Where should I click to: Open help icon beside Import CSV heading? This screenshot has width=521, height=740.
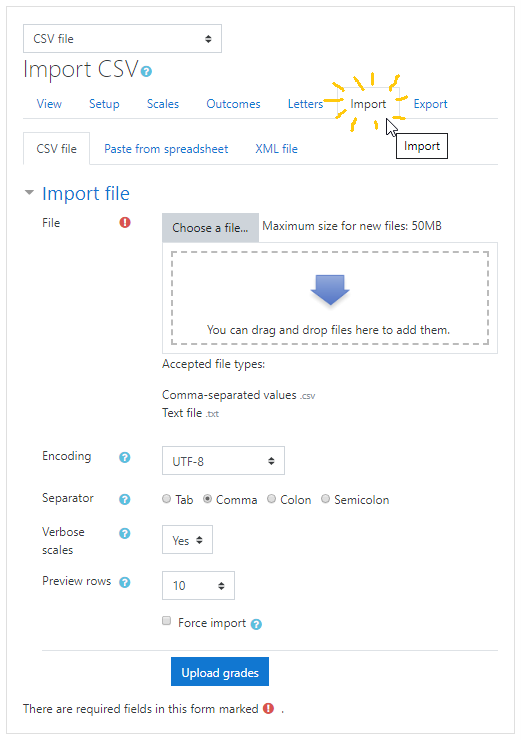click(x=146, y=71)
